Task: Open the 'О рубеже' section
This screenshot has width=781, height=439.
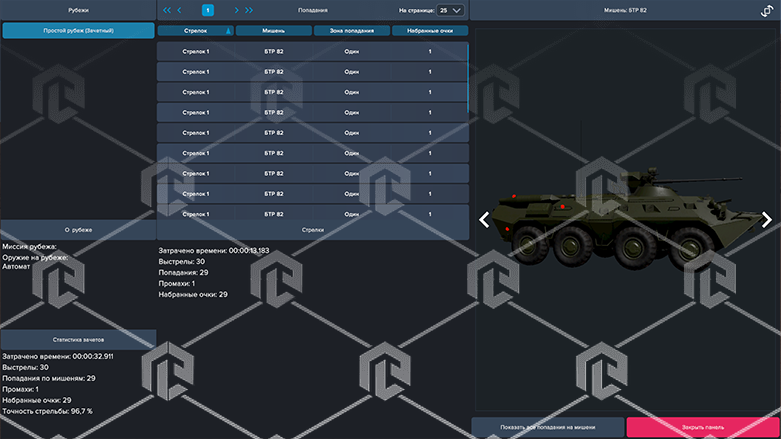Action: click(x=78, y=229)
